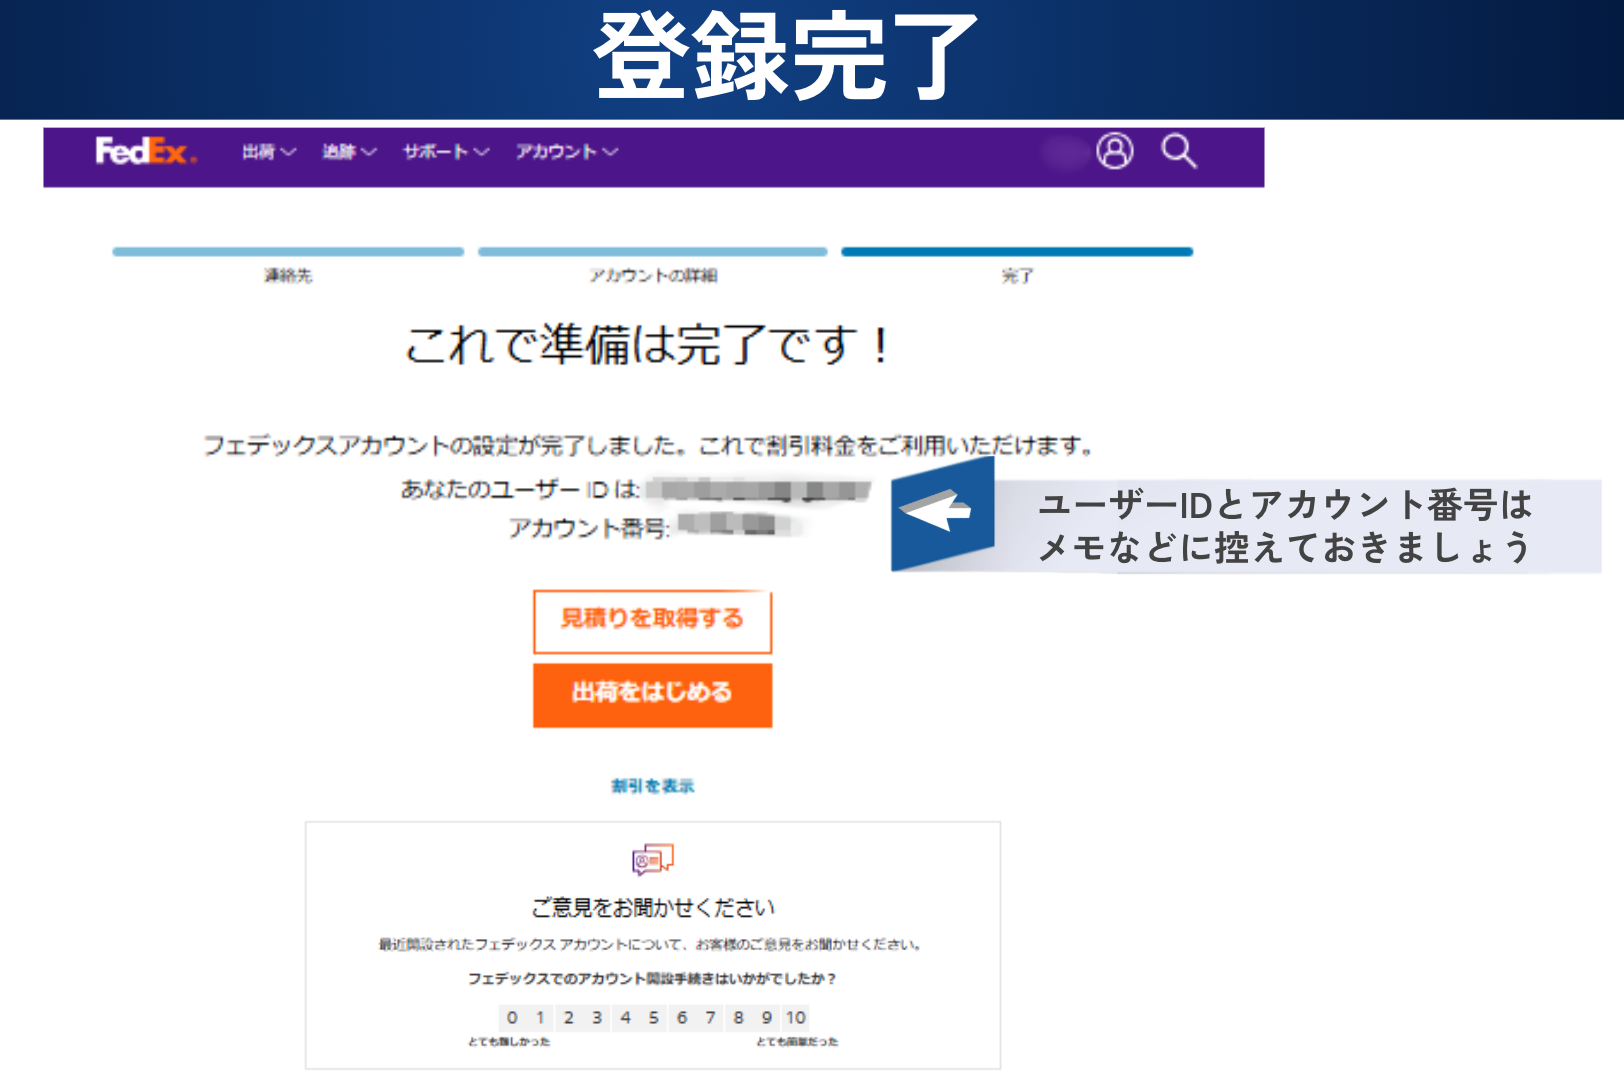Click the survey question about account opening
The width and height of the screenshot is (1624, 1078).
point(652,979)
